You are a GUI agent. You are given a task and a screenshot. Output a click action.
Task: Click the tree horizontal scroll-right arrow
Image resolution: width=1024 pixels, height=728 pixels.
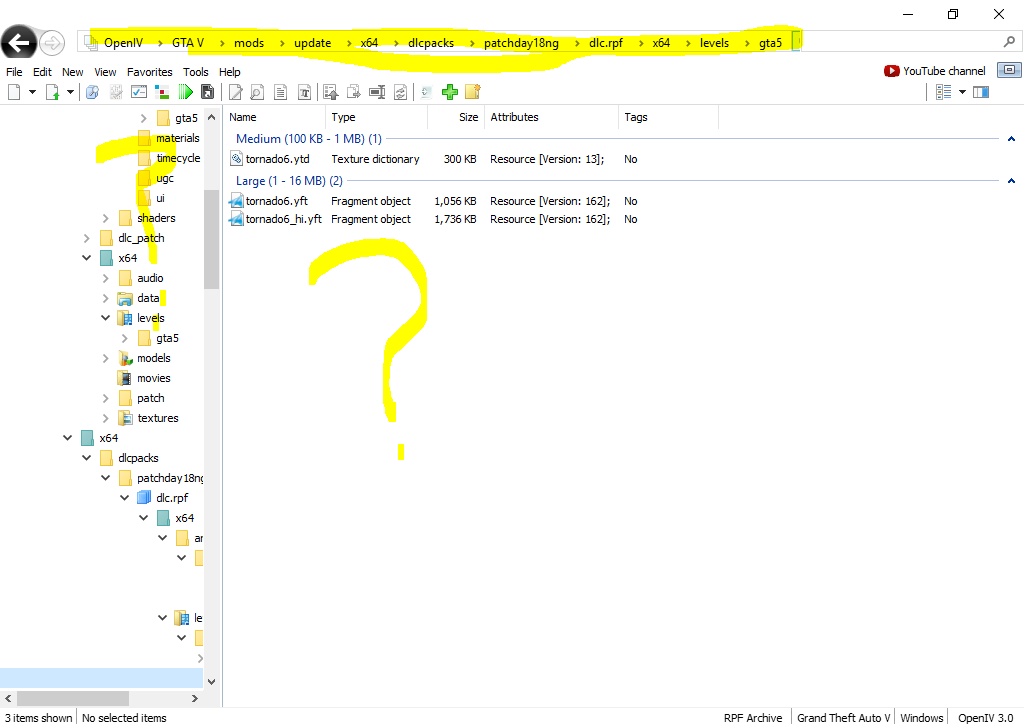pos(195,698)
